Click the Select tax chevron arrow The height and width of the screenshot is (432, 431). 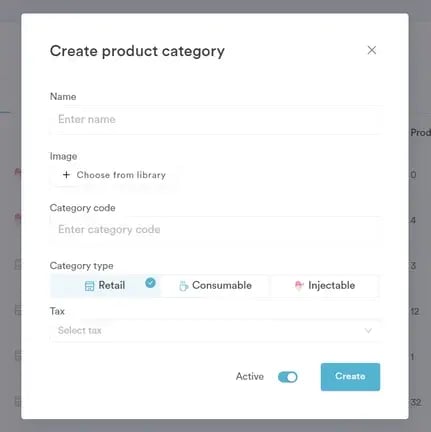368,330
